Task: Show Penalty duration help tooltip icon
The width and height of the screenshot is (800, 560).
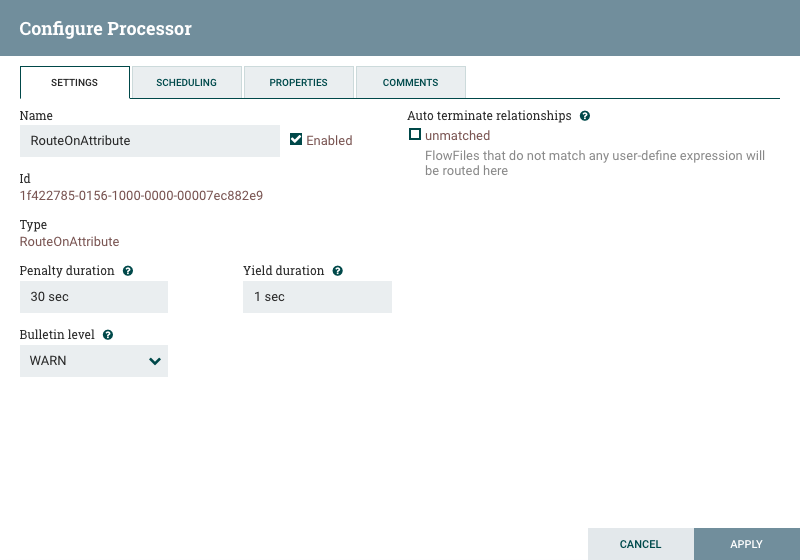Action: pyautogui.click(x=128, y=271)
